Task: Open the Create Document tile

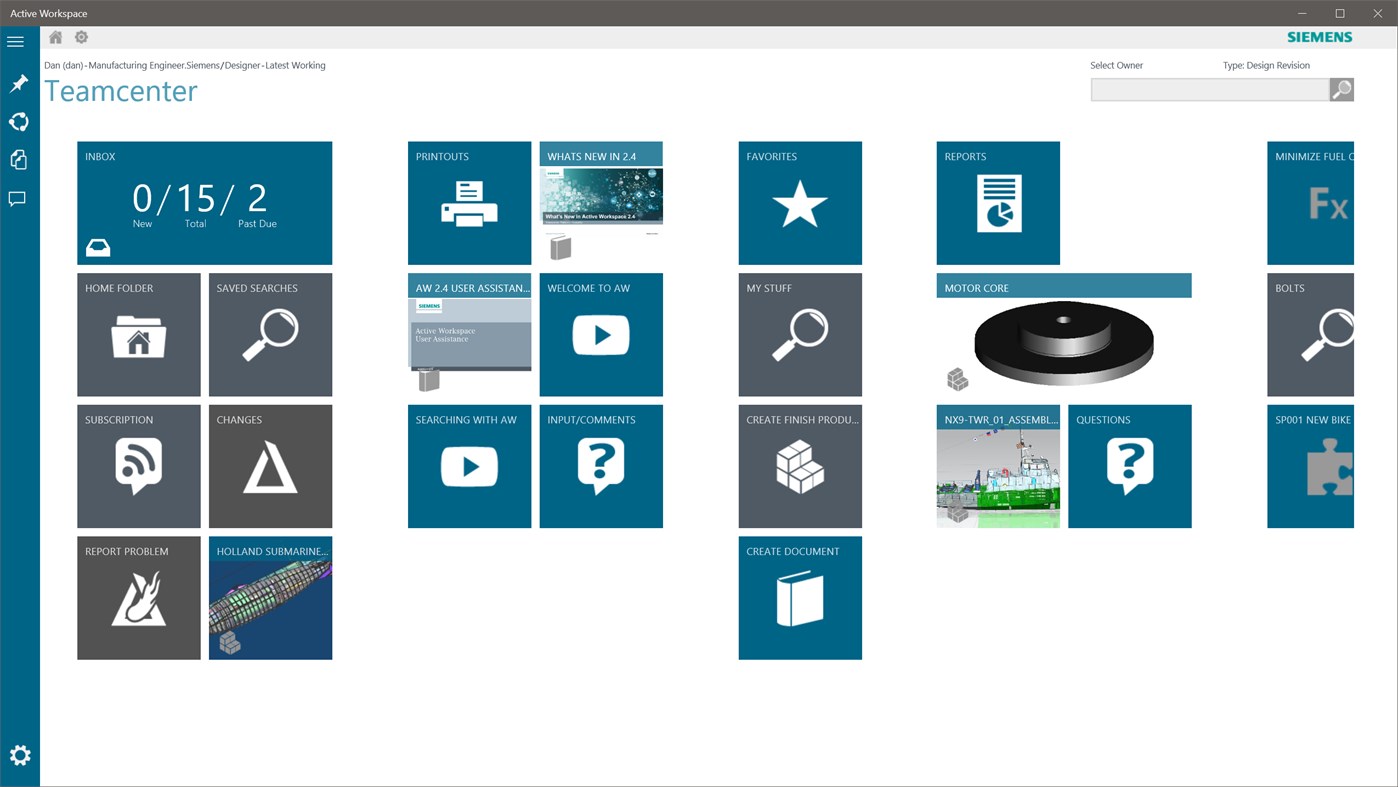Action: 799,598
